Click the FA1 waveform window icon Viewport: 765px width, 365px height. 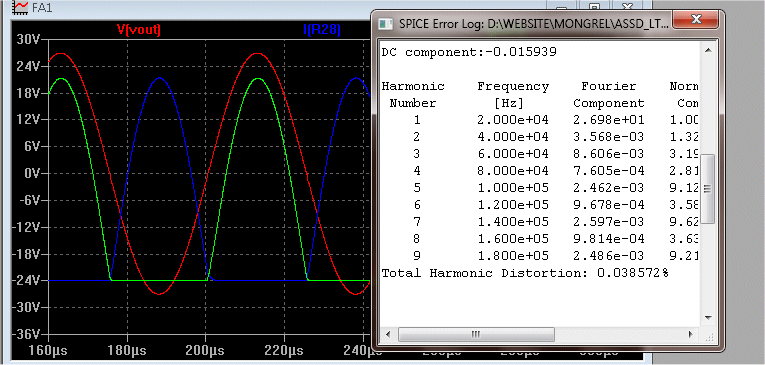click(x=20, y=7)
